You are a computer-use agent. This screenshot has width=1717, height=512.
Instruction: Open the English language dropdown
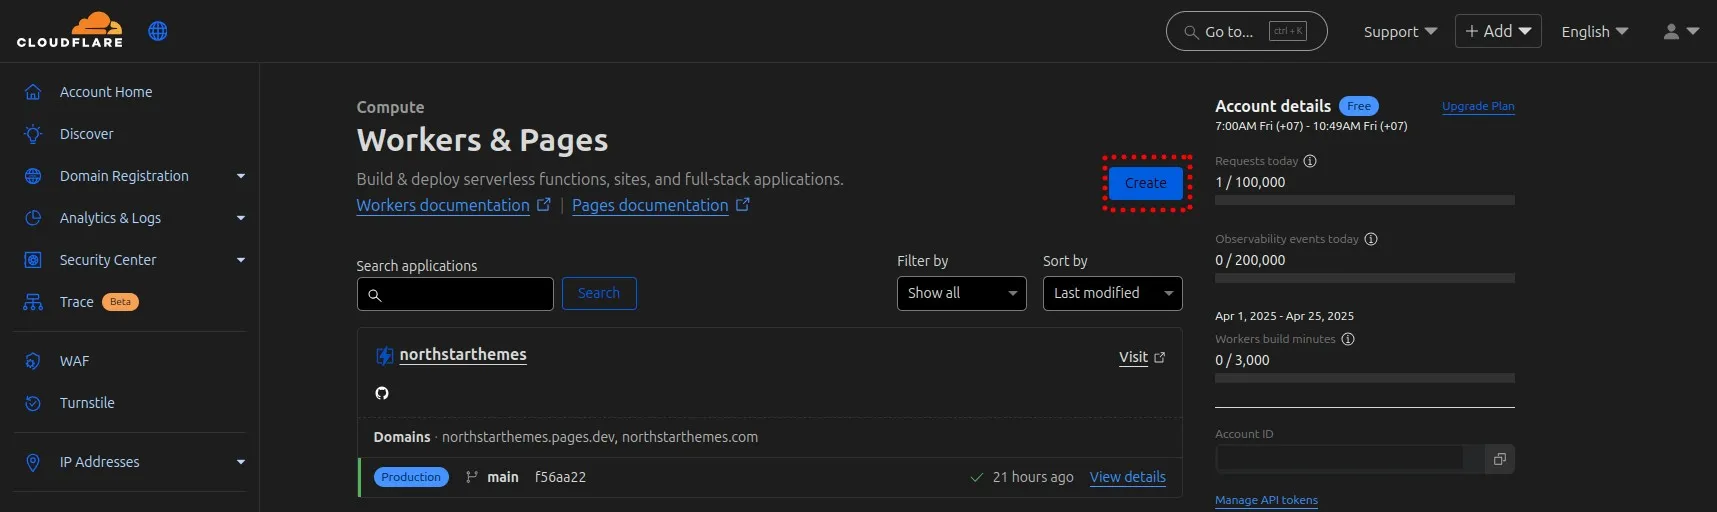[x=1595, y=32]
